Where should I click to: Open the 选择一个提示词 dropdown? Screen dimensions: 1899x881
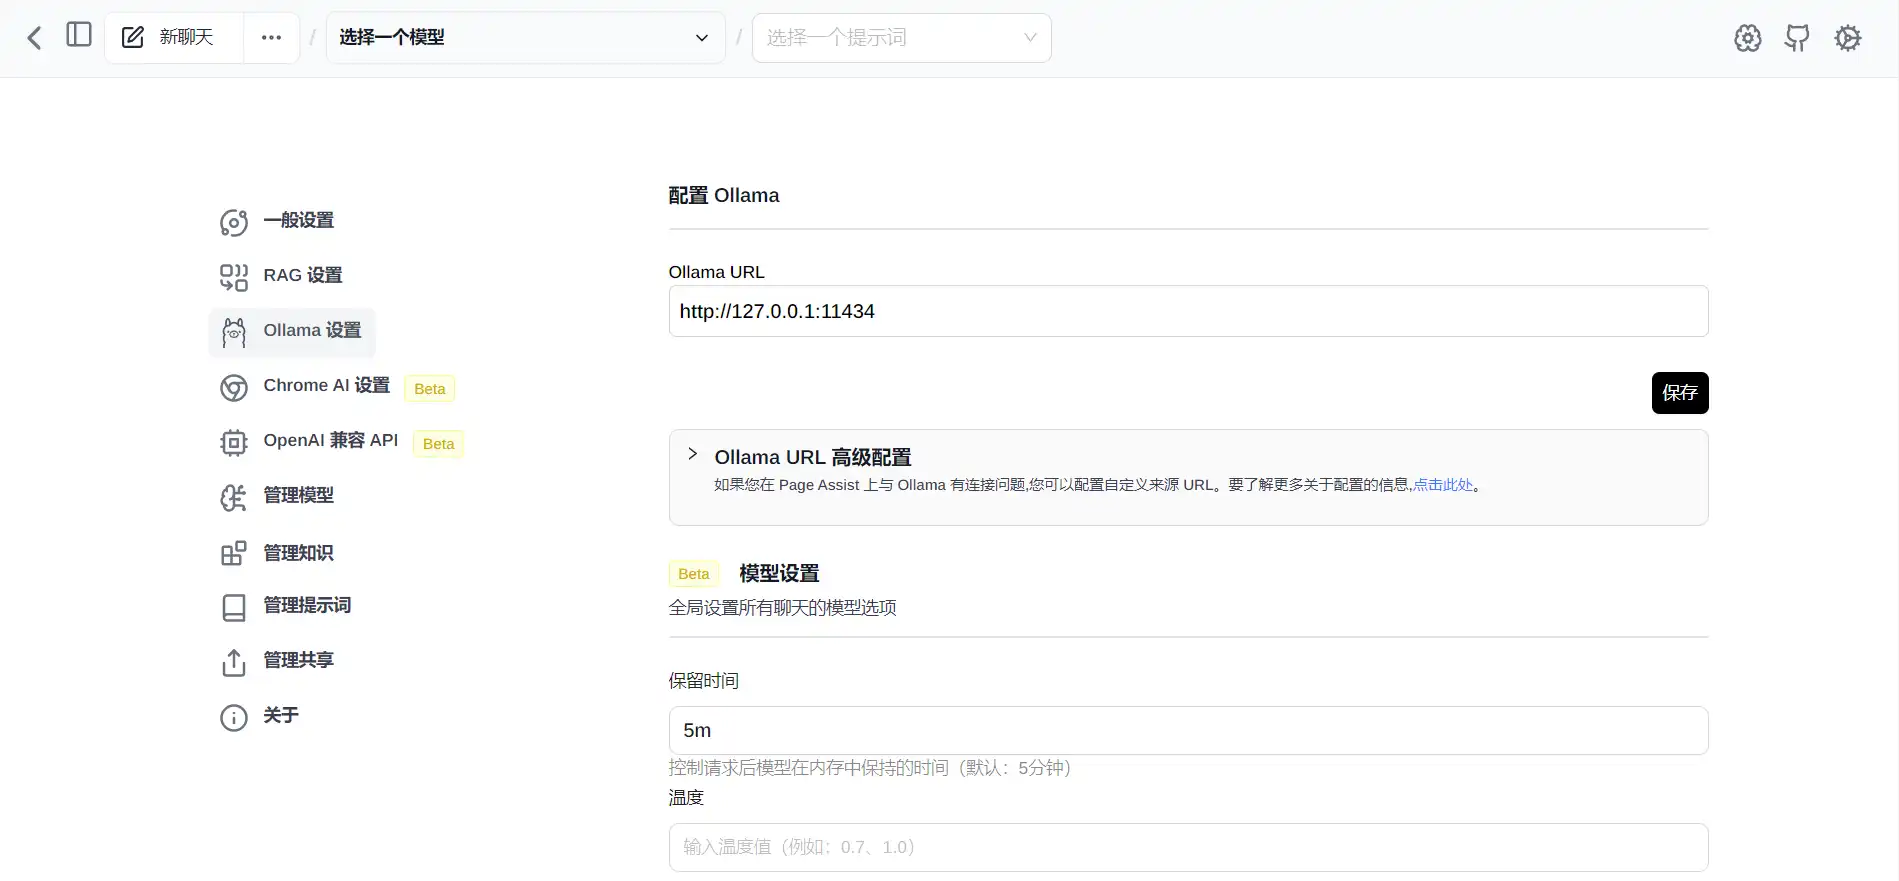point(901,38)
